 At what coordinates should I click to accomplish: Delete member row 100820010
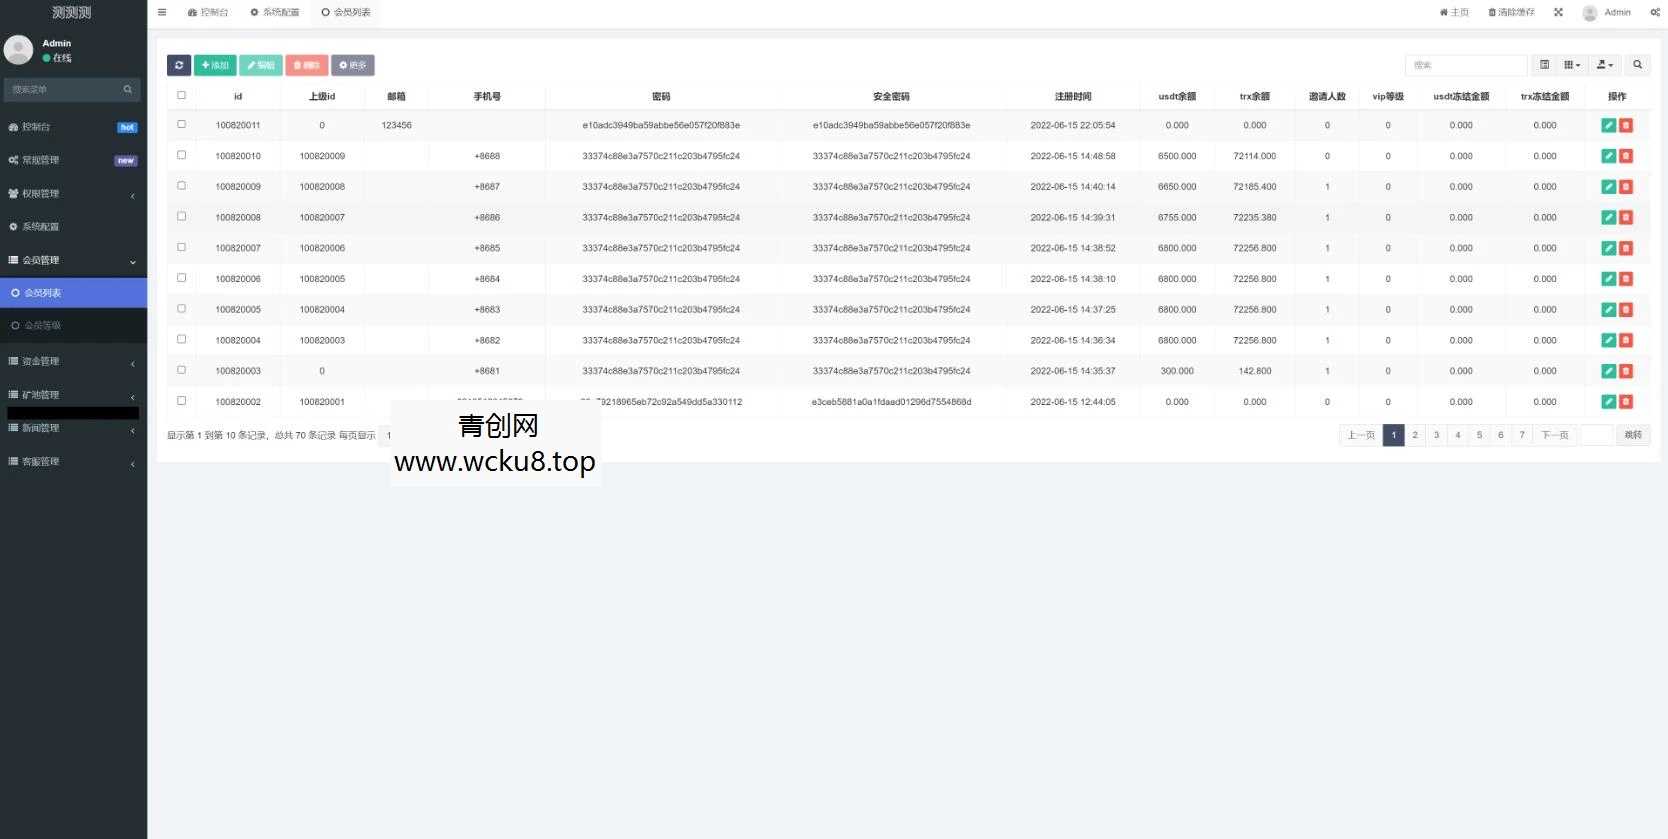(x=1625, y=156)
